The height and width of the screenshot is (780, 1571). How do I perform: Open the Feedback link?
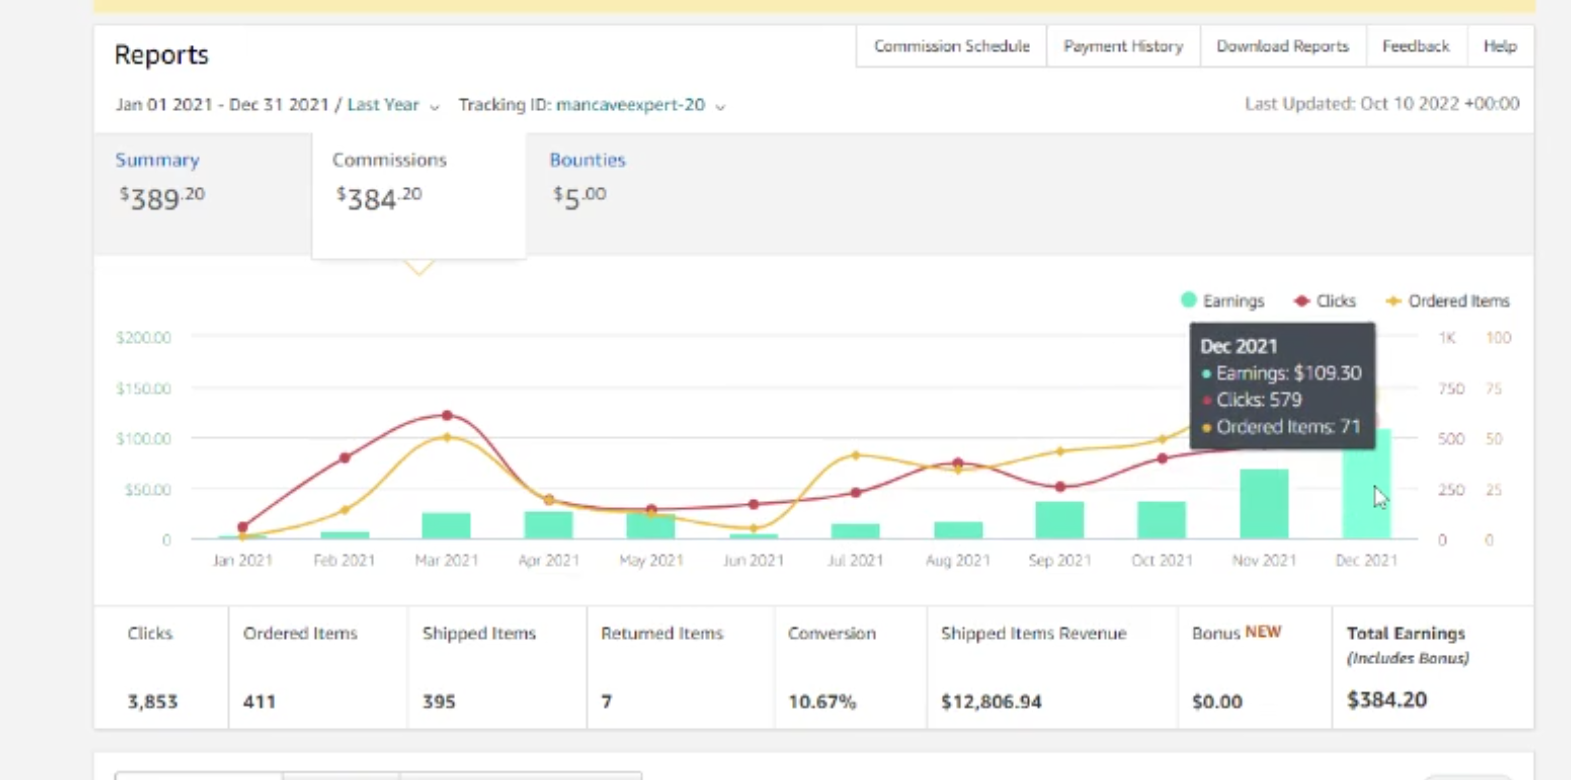1415,46
